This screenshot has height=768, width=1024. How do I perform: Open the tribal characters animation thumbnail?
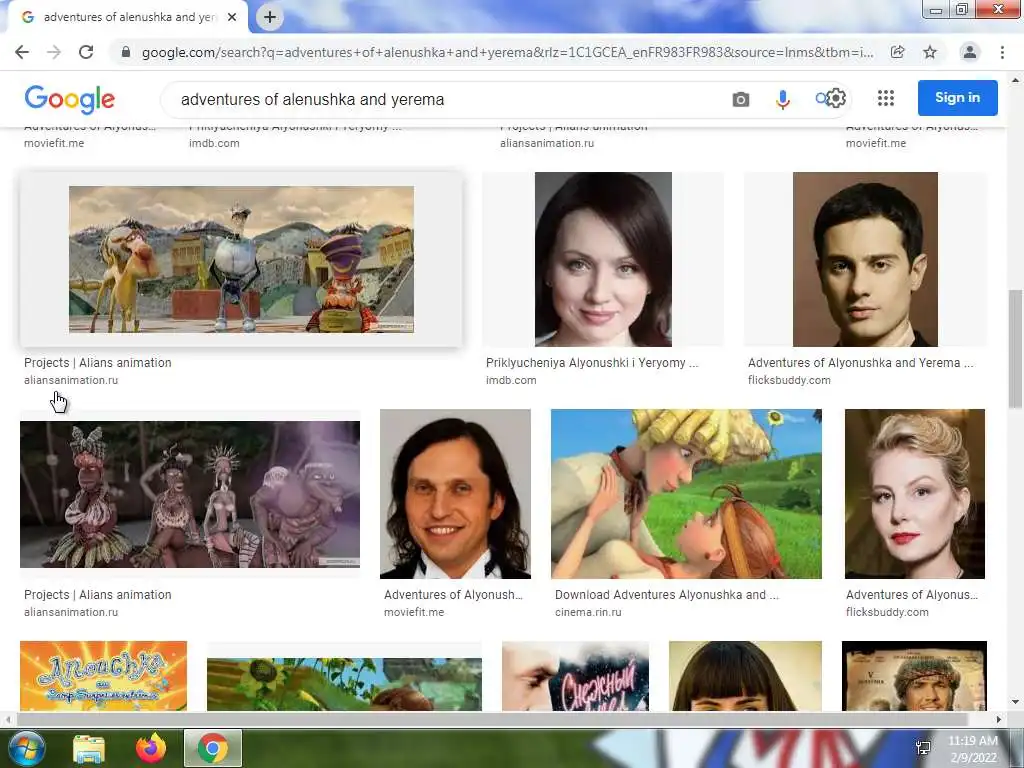(x=190, y=494)
